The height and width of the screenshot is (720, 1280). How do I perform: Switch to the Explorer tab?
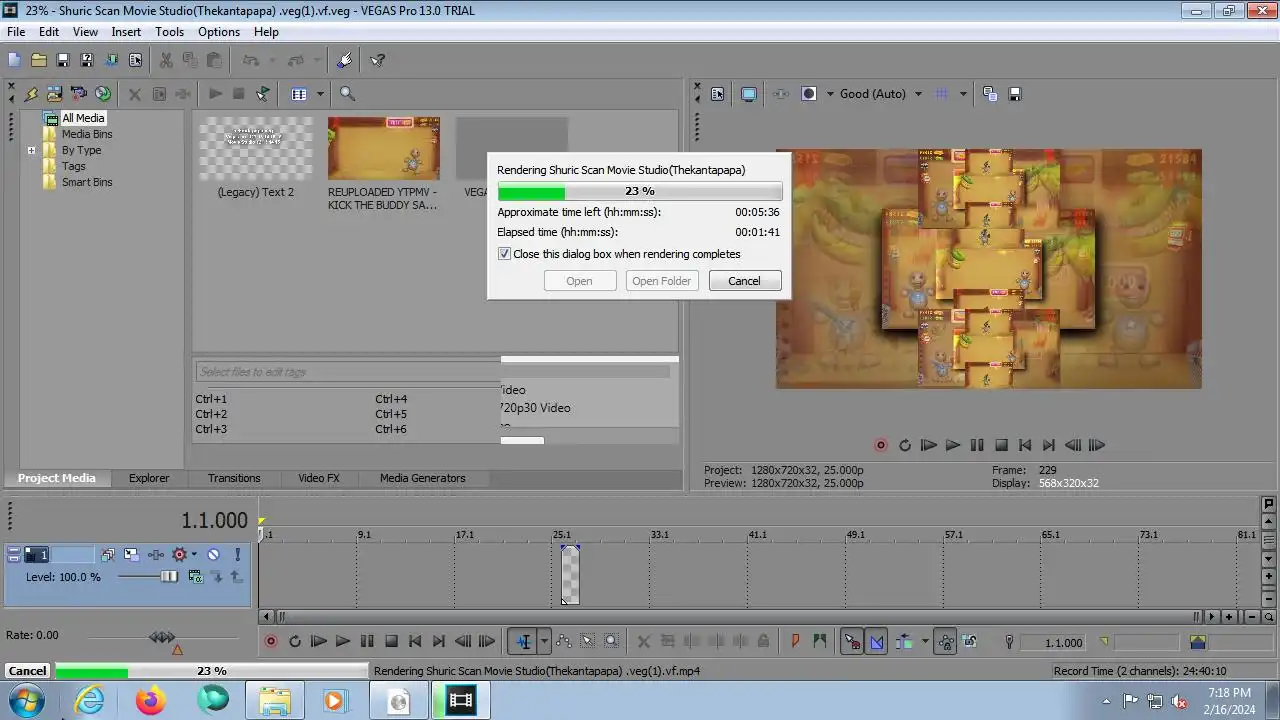tap(148, 478)
